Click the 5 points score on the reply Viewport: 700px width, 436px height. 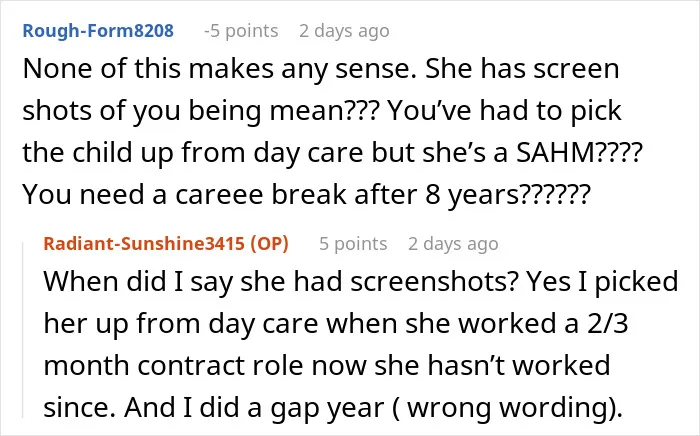(353, 244)
